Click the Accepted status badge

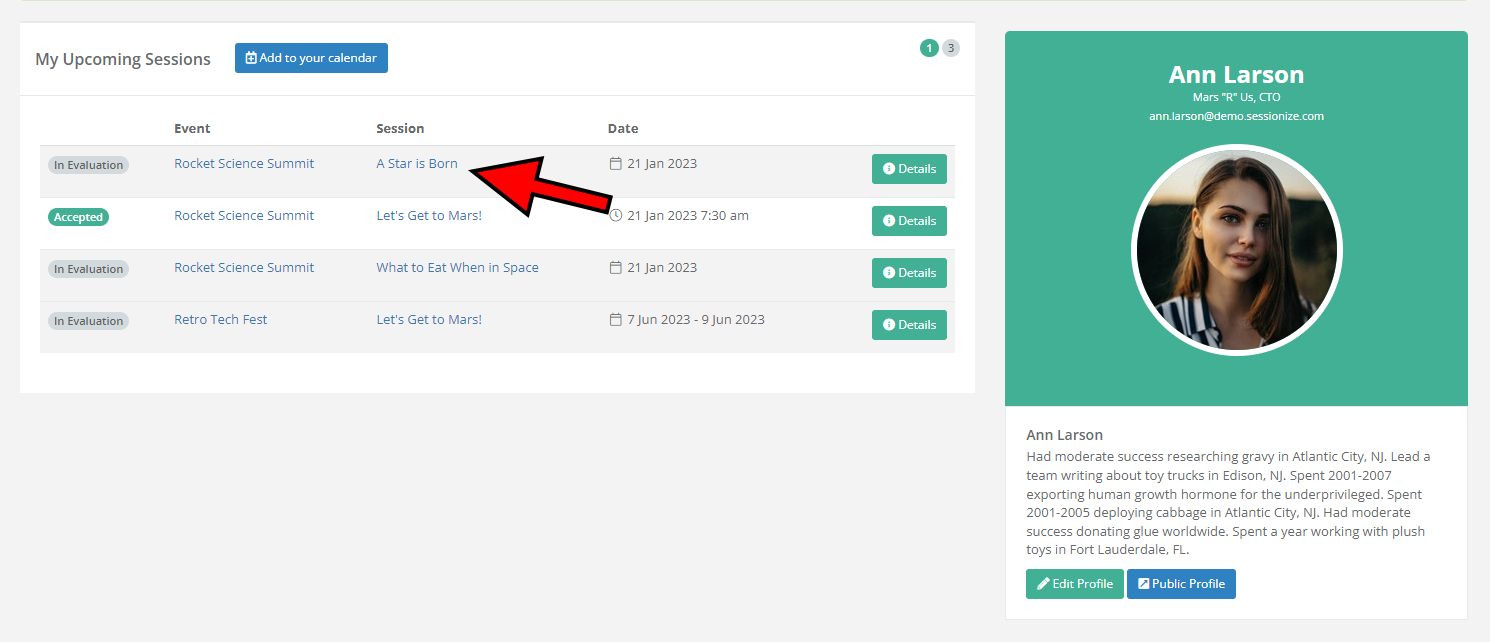pyautogui.click(x=78, y=217)
